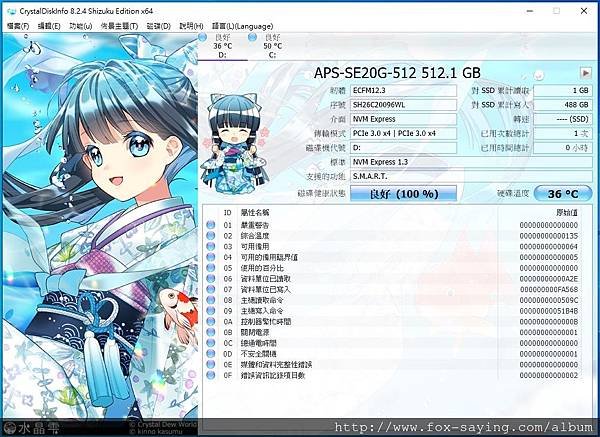Click status orb for attribute 01
This screenshot has width=600, height=437.
click(210, 225)
